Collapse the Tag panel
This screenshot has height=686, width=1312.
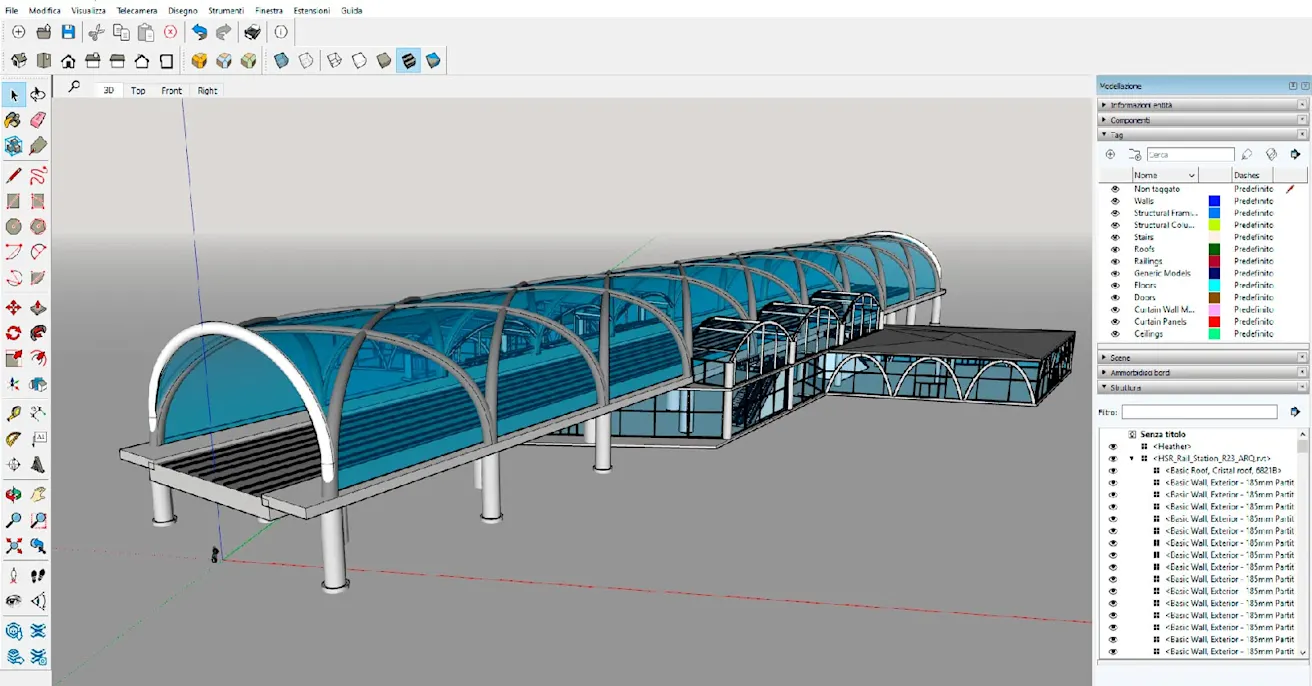pos(1203,134)
